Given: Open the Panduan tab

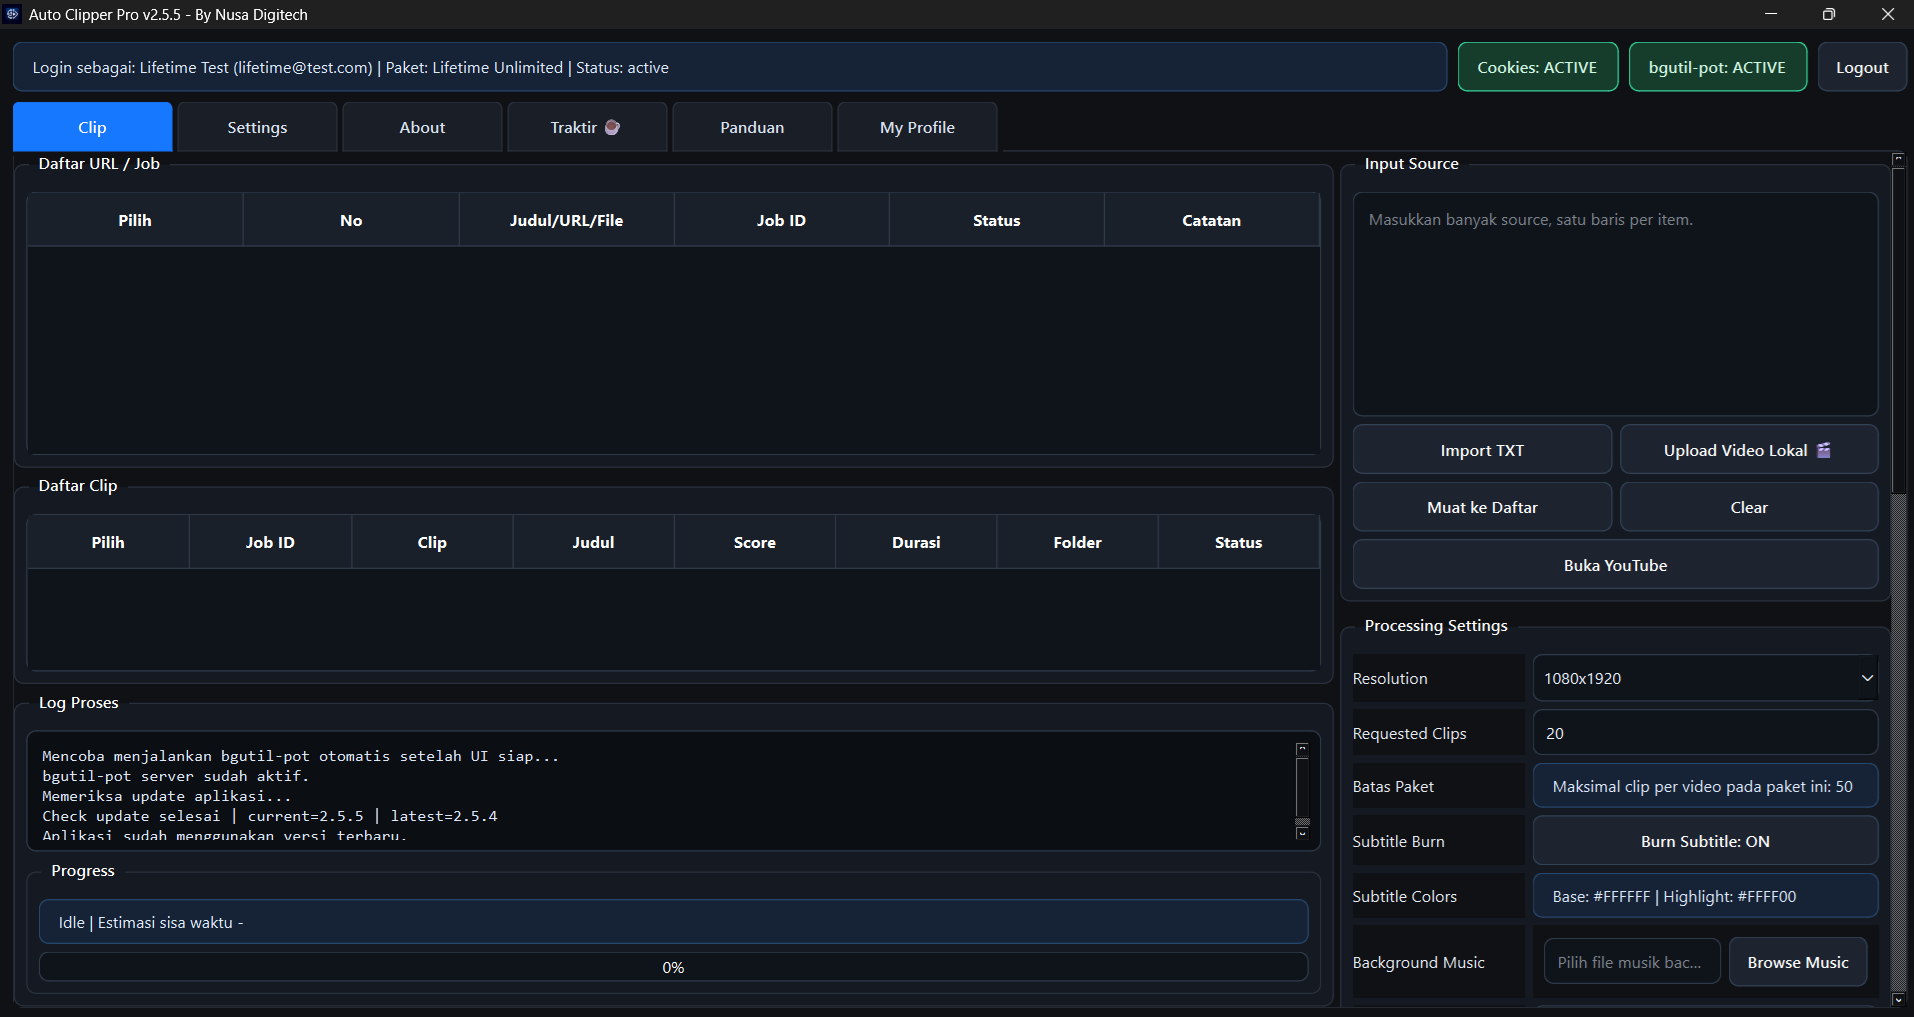Looking at the screenshot, I should (x=752, y=127).
